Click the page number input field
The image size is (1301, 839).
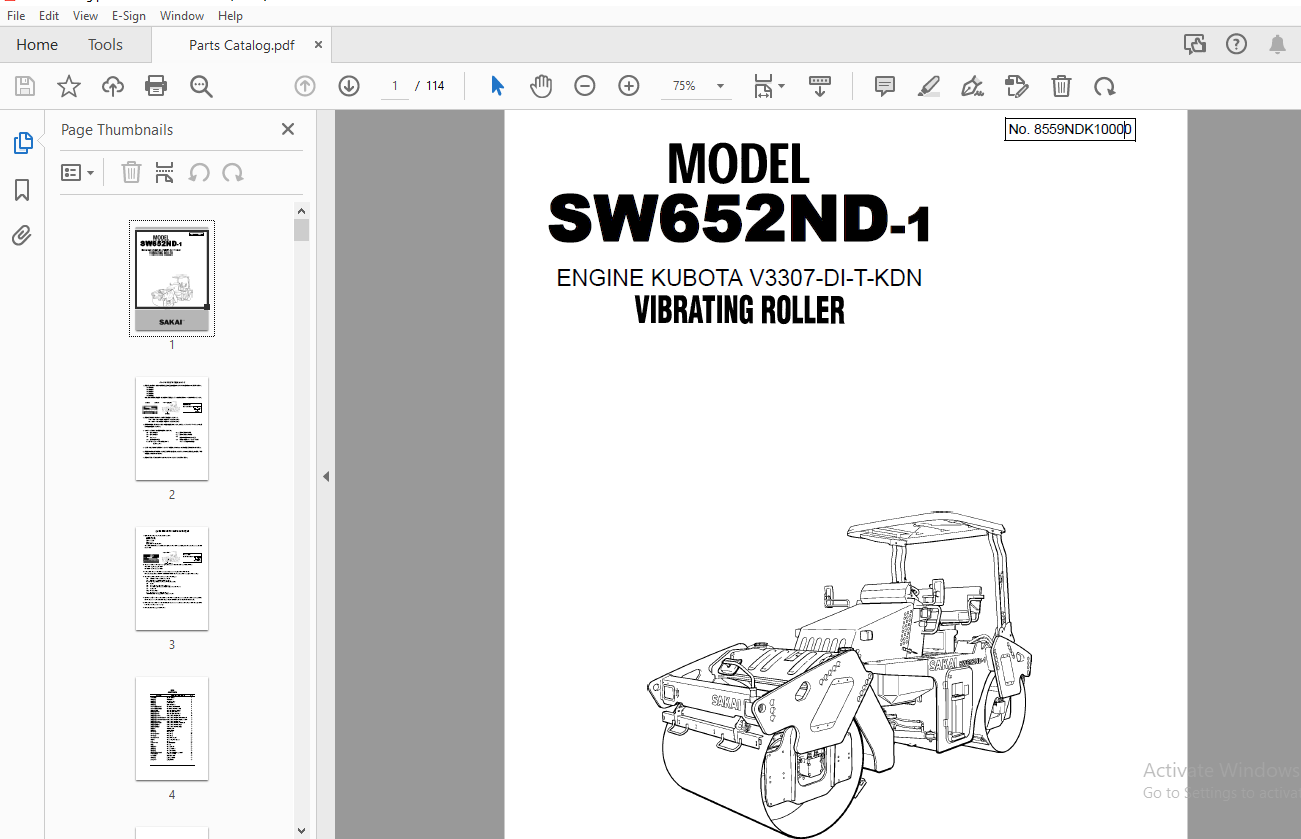click(395, 86)
